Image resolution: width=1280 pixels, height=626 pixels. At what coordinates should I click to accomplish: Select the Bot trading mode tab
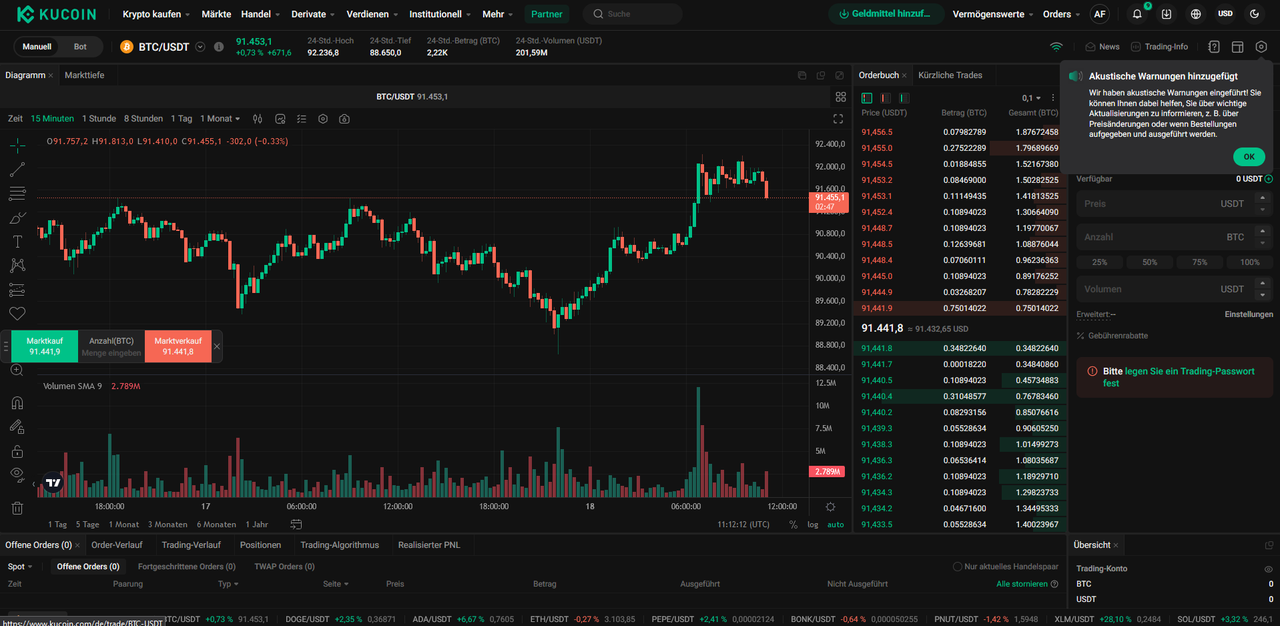(80, 47)
